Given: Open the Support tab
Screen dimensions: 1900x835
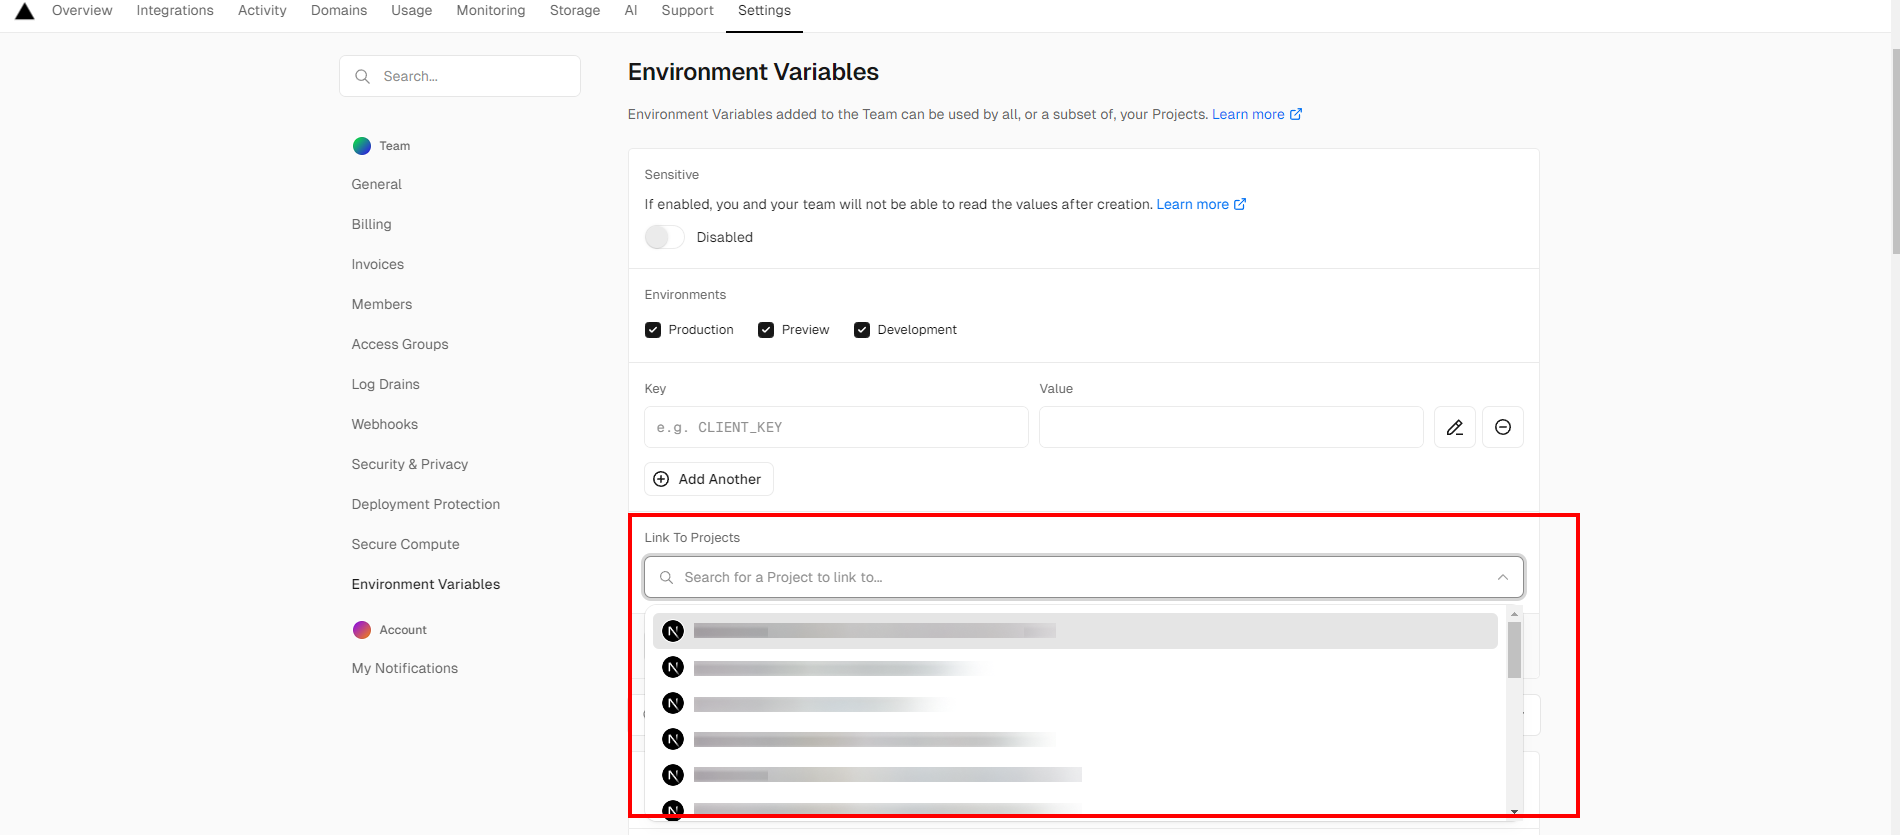Looking at the screenshot, I should coord(688,10).
